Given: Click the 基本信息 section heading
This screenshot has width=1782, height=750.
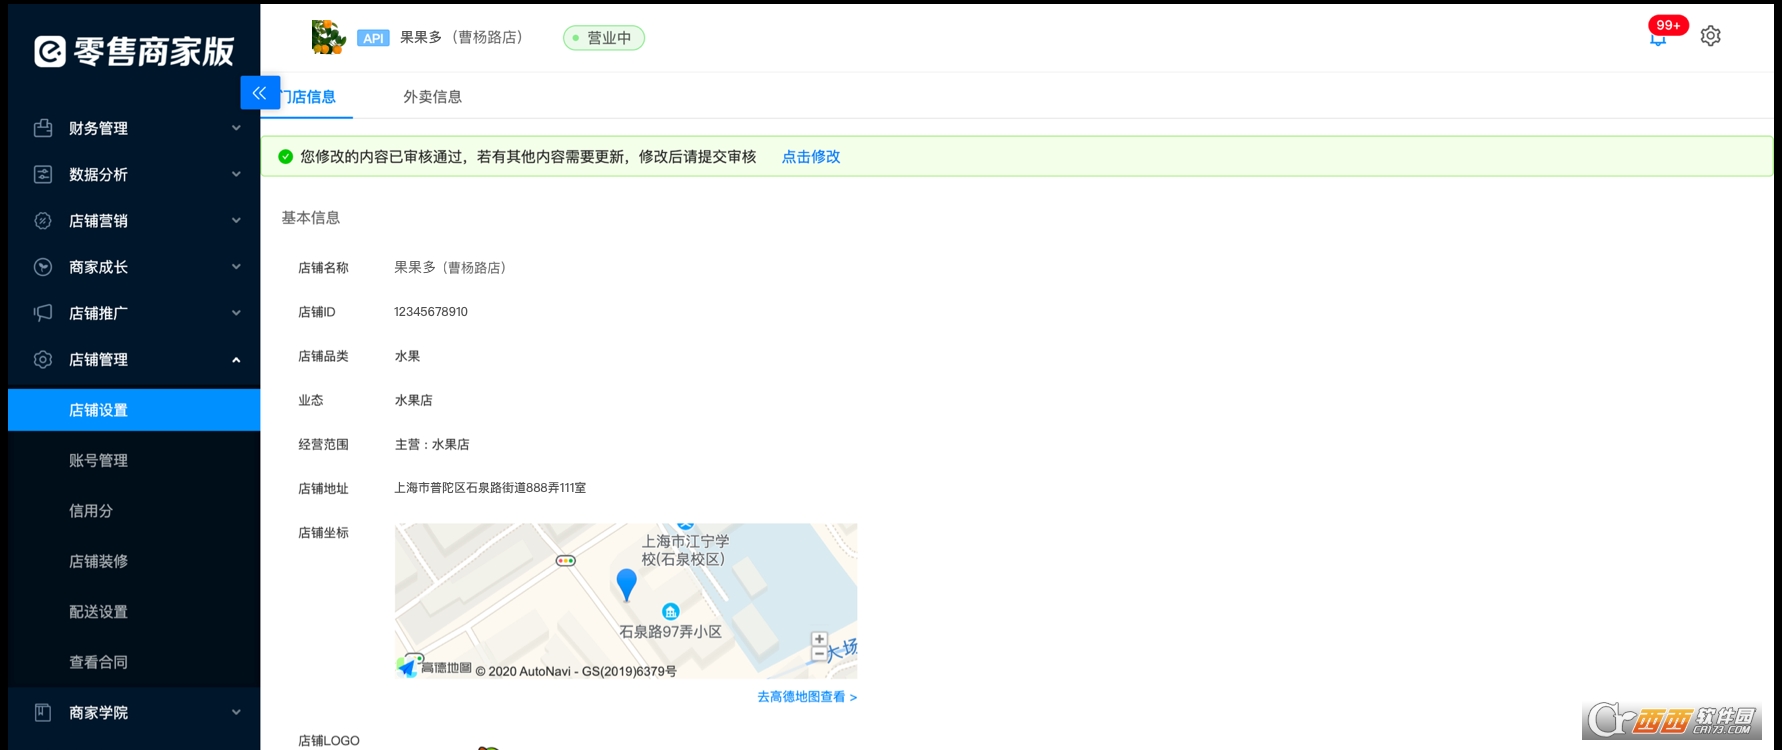Looking at the screenshot, I should click(311, 218).
